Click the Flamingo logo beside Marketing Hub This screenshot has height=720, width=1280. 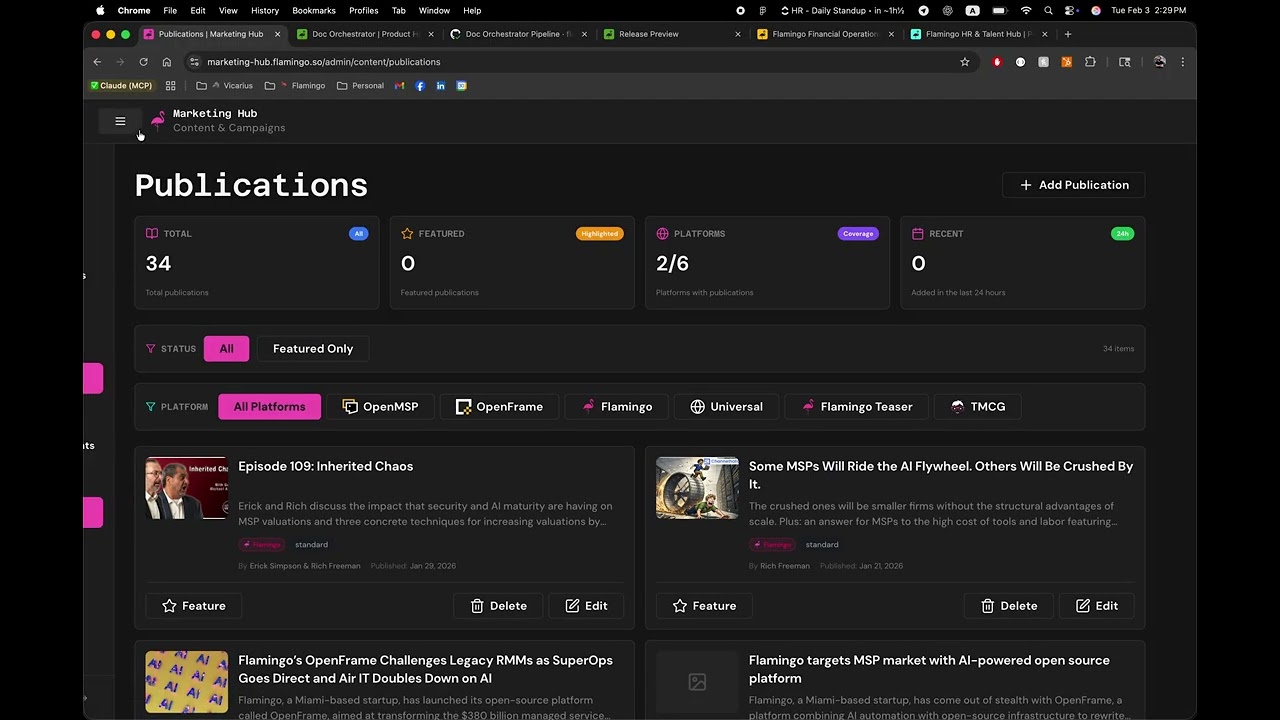pyautogui.click(x=157, y=121)
